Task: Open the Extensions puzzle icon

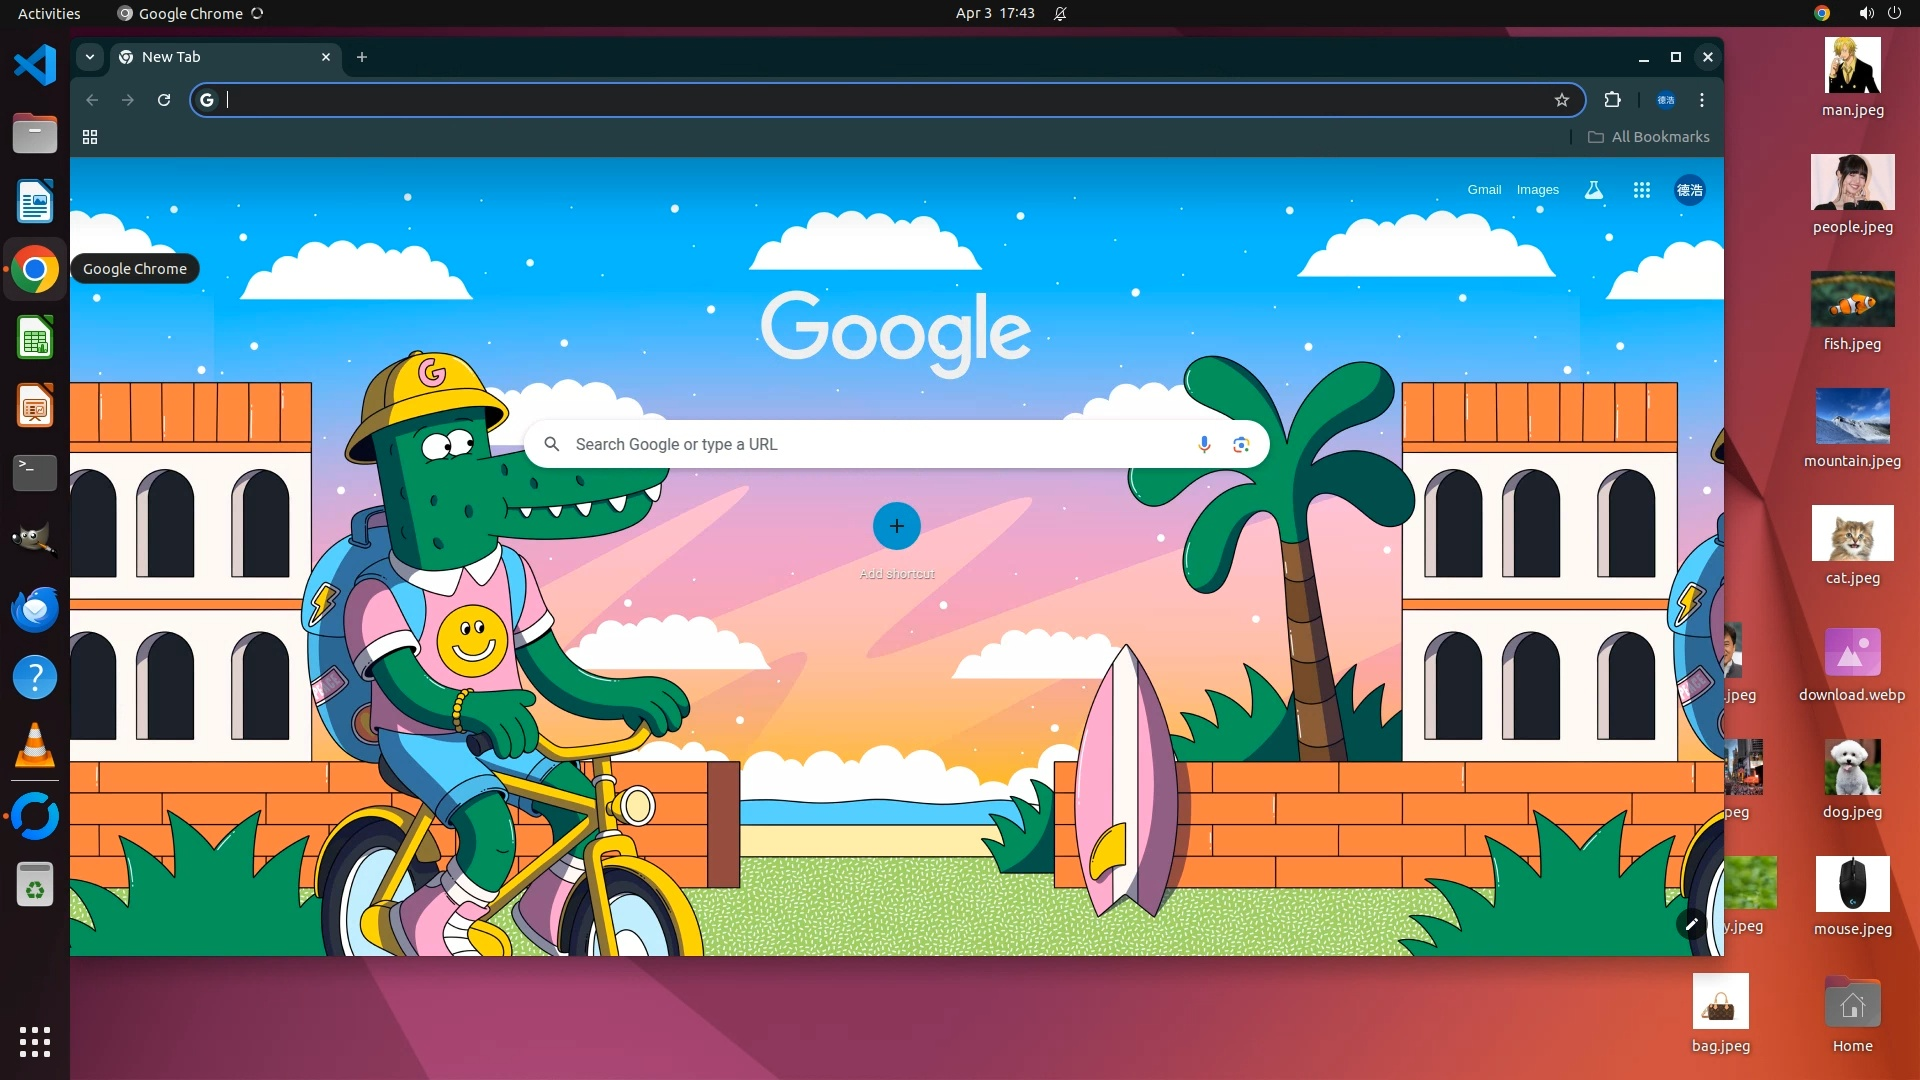Action: tap(1612, 100)
